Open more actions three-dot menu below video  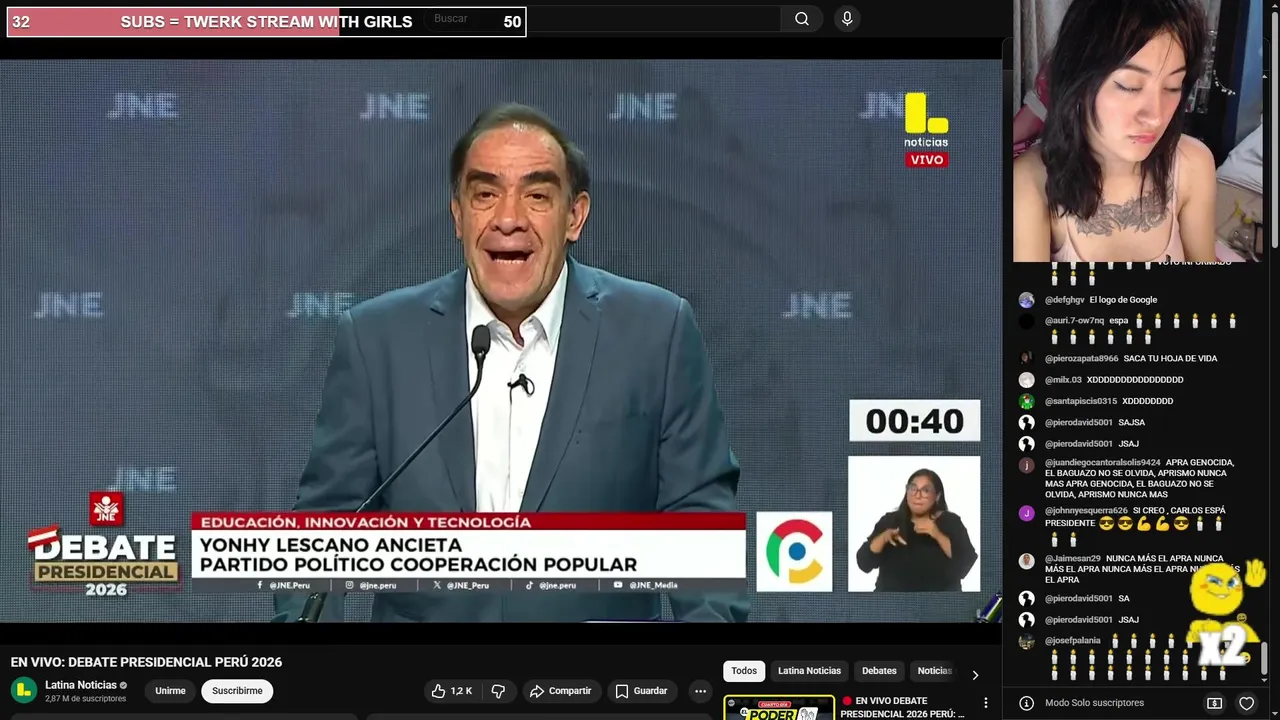[700, 691]
